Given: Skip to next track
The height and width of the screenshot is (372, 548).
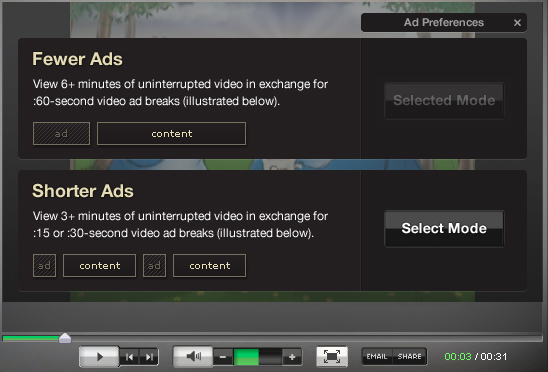Looking at the screenshot, I should [x=149, y=357].
